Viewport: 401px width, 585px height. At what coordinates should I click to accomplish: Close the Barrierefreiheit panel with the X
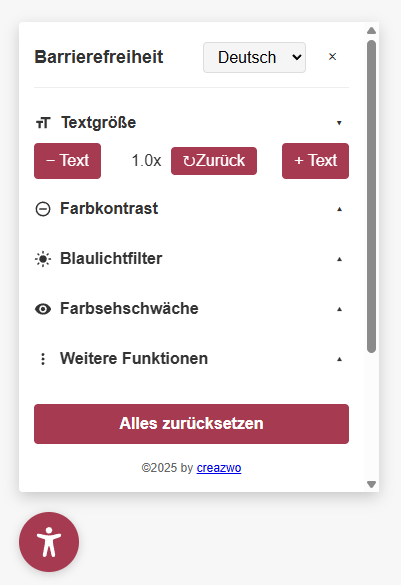click(332, 57)
